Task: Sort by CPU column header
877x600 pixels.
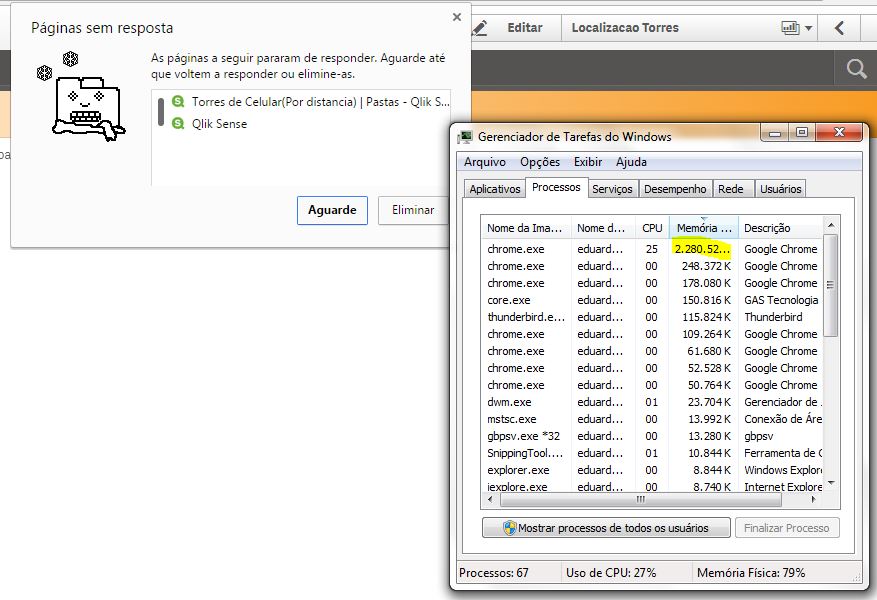Action: tap(652, 228)
